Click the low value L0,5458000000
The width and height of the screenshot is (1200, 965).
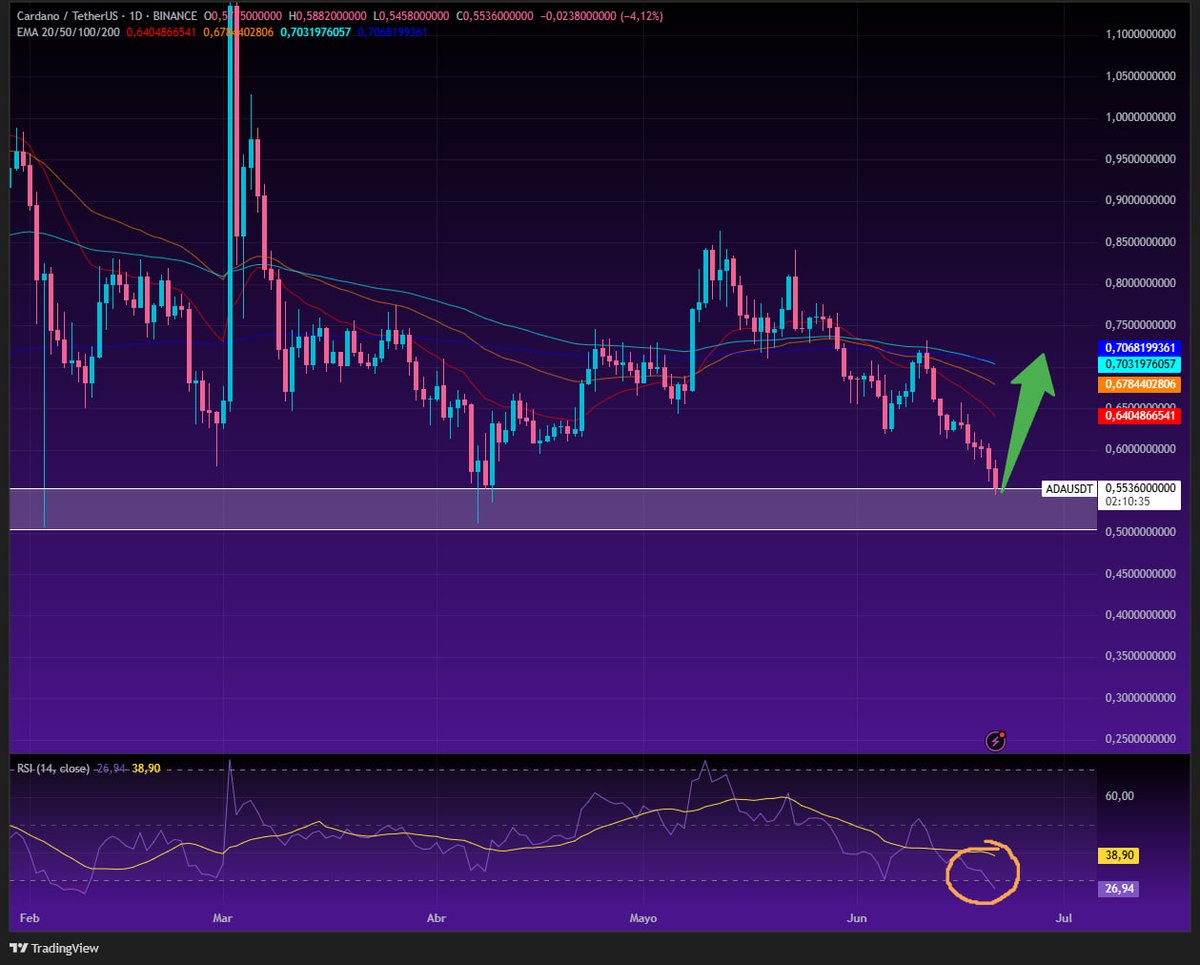coord(410,17)
